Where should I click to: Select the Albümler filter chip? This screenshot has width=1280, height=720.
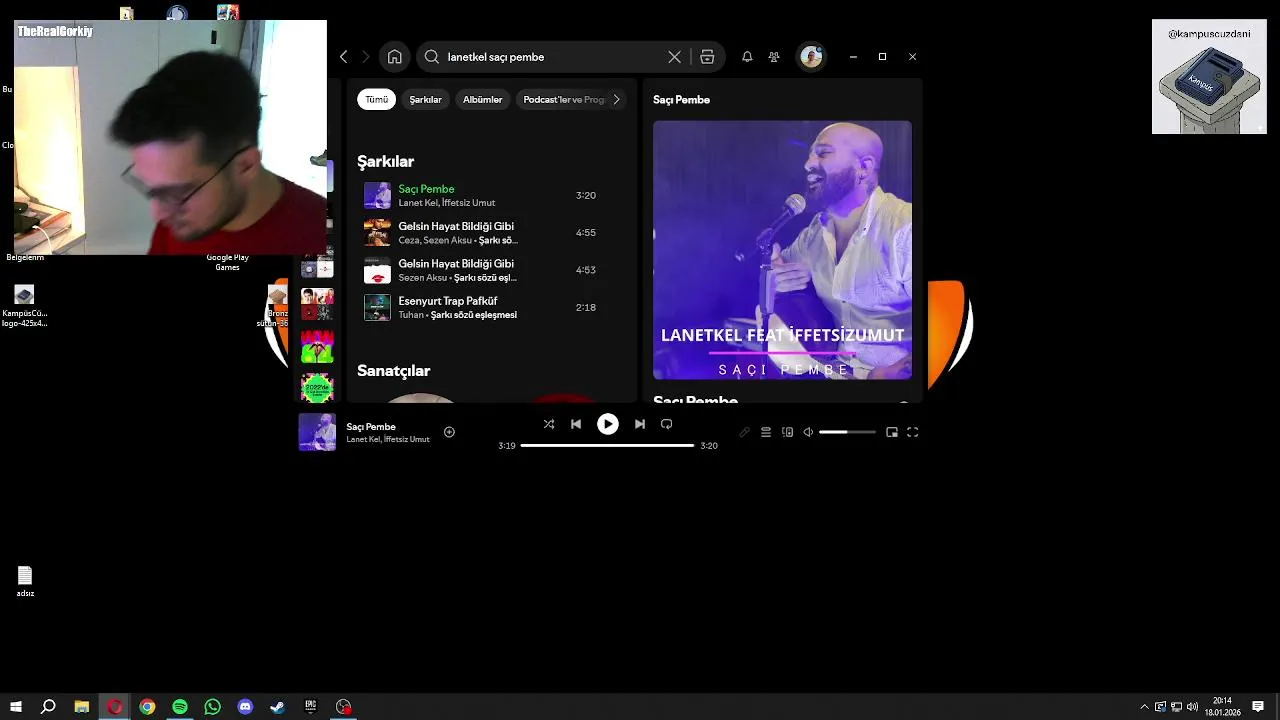click(x=482, y=99)
